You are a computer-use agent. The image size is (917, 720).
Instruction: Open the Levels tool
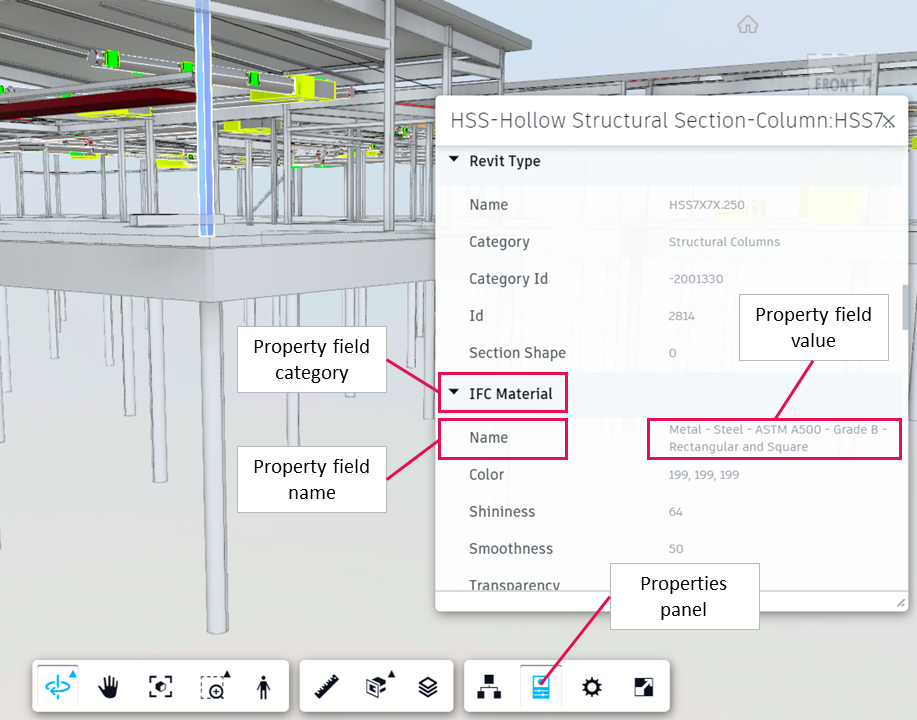coord(428,686)
